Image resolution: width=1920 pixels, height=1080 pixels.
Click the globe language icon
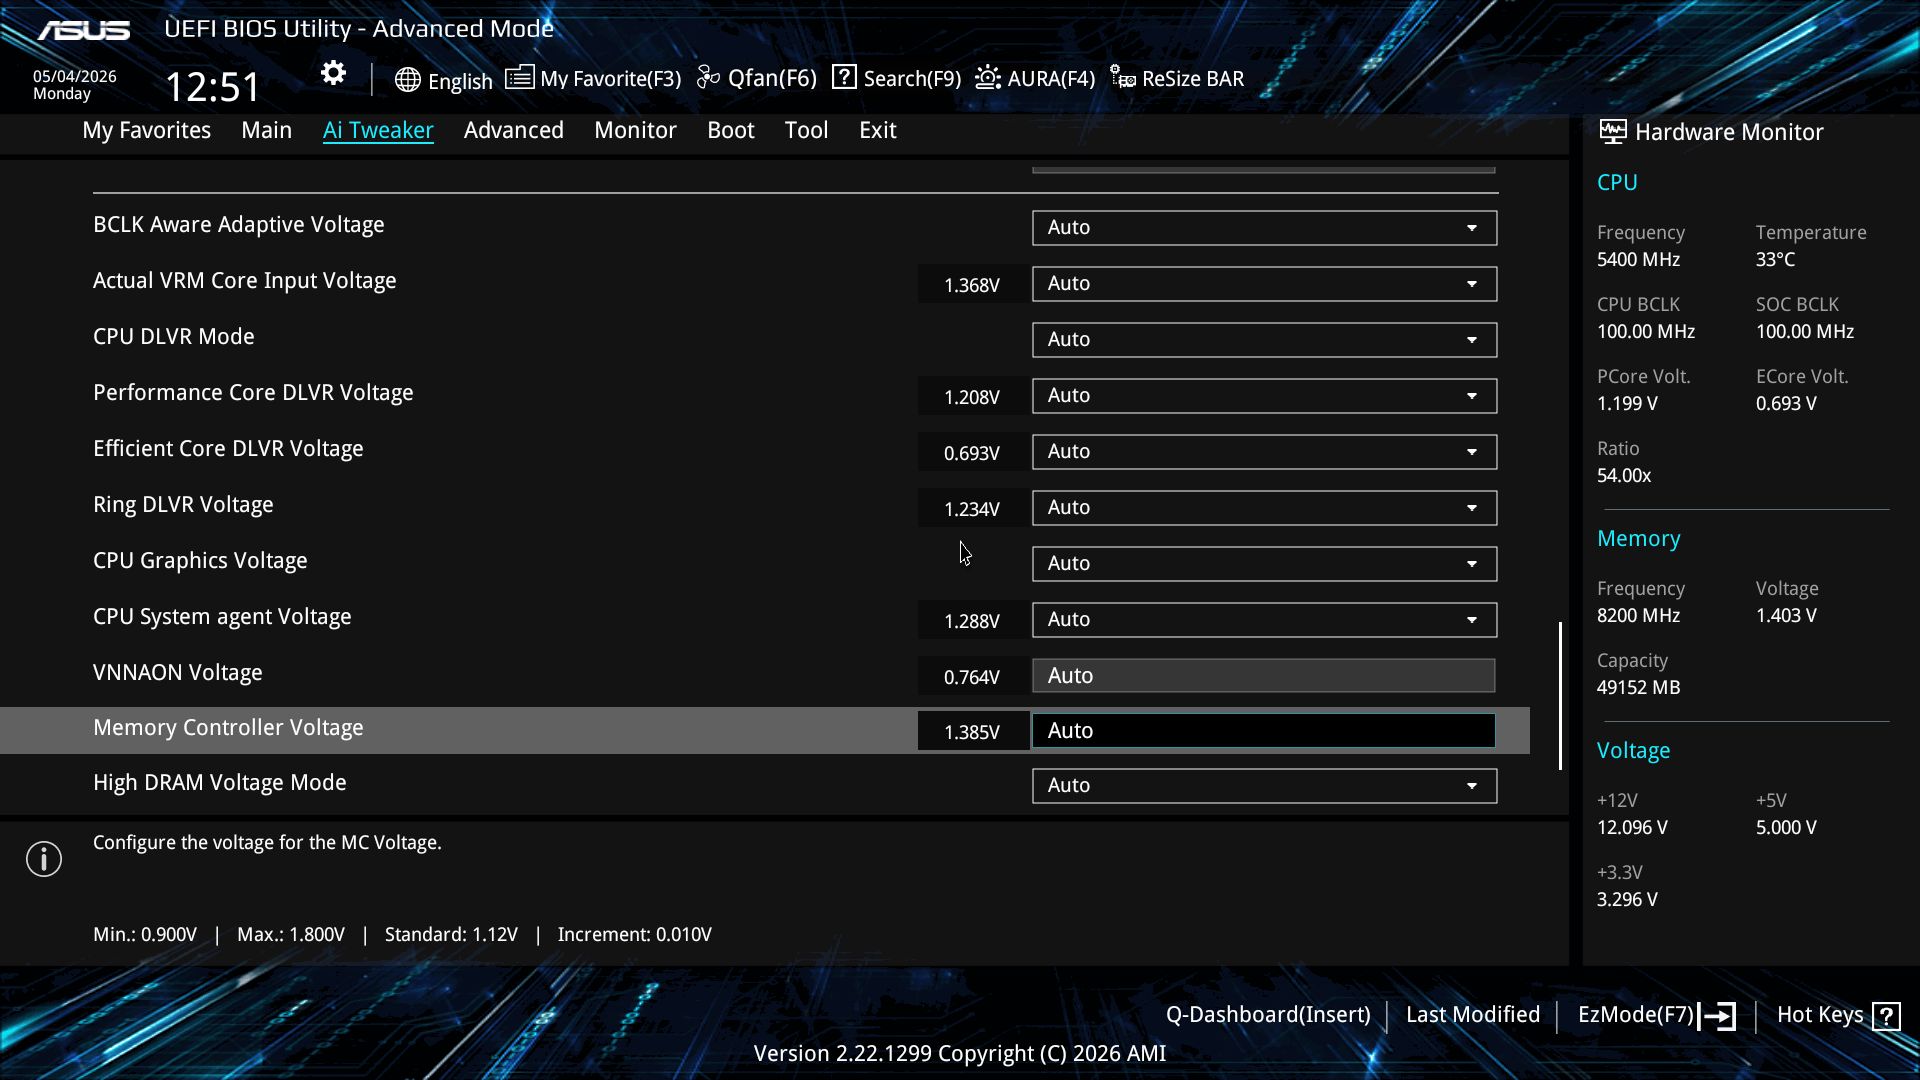click(407, 80)
